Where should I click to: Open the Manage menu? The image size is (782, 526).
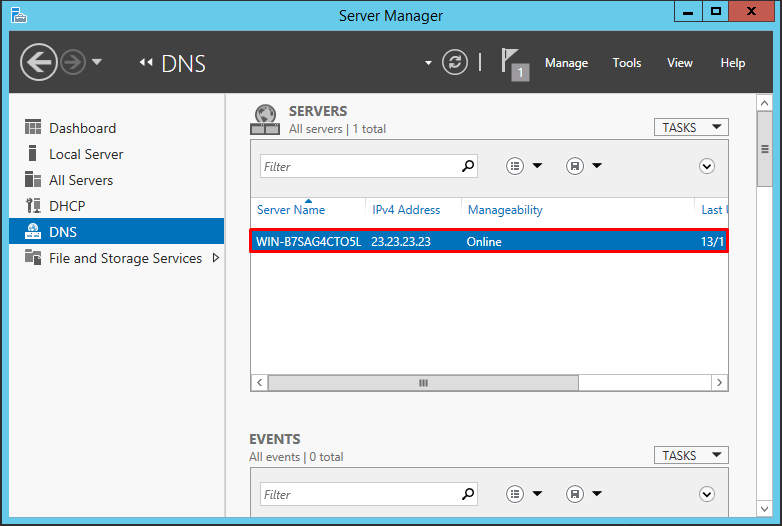tap(566, 63)
